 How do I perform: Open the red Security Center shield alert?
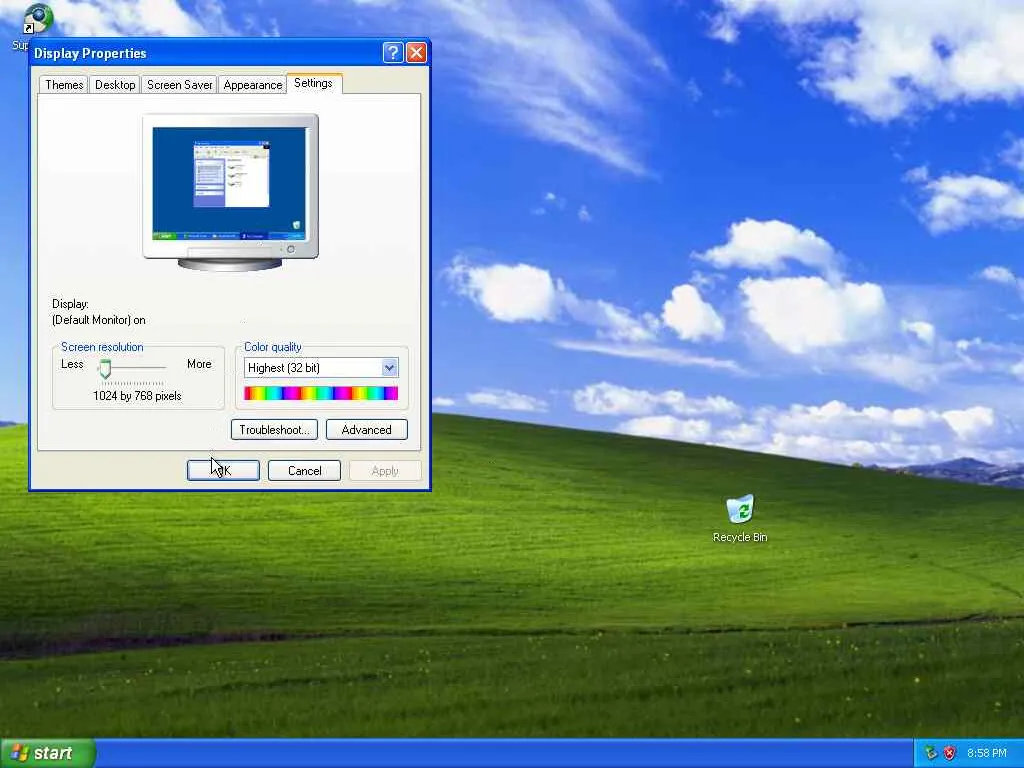pyautogui.click(x=950, y=753)
